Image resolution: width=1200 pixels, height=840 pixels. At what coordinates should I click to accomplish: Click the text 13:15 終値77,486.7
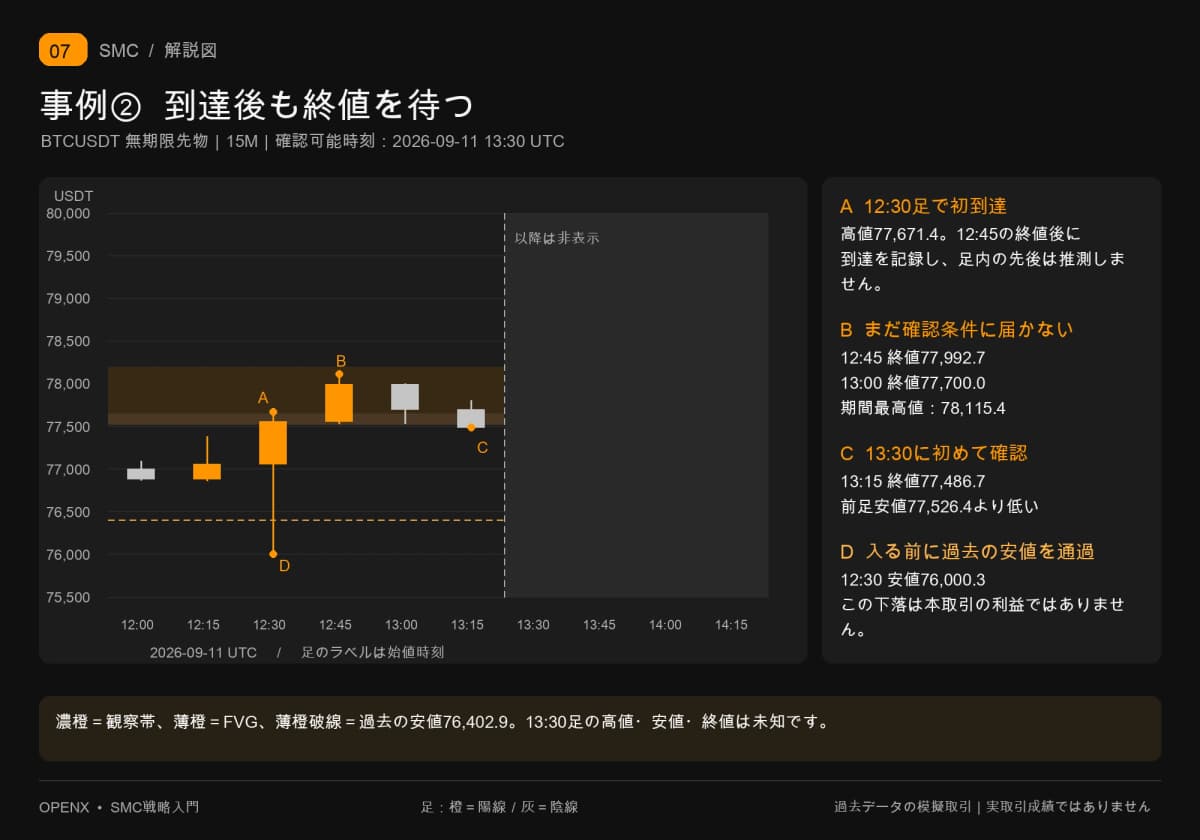click(913, 481)
